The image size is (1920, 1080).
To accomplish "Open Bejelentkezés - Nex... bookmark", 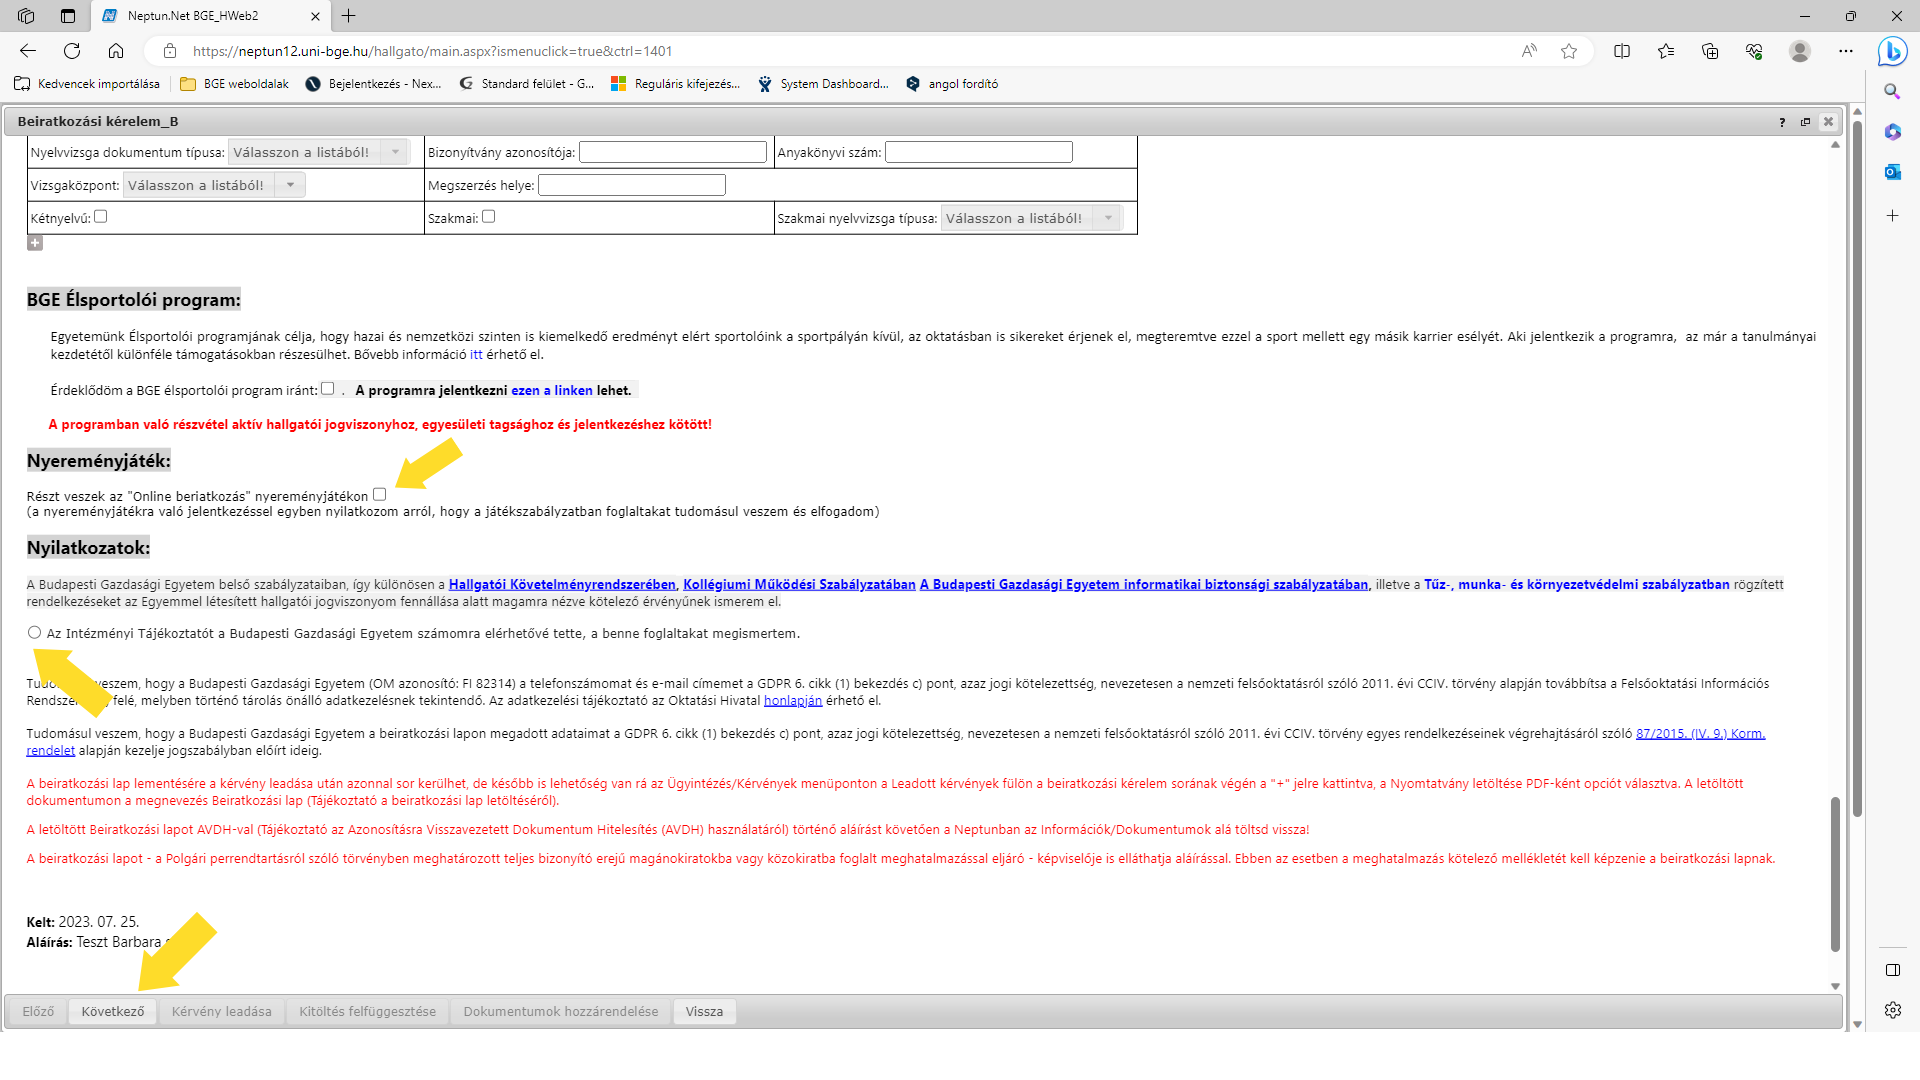I will [x=374, y=84].
